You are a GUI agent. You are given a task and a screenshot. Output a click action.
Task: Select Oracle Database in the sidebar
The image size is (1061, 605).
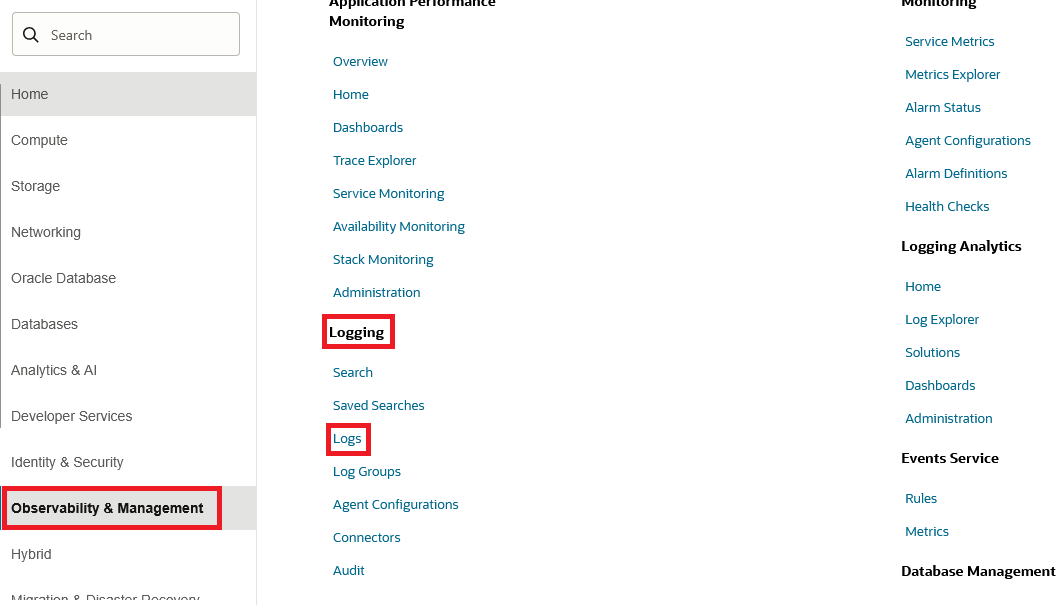63,278
